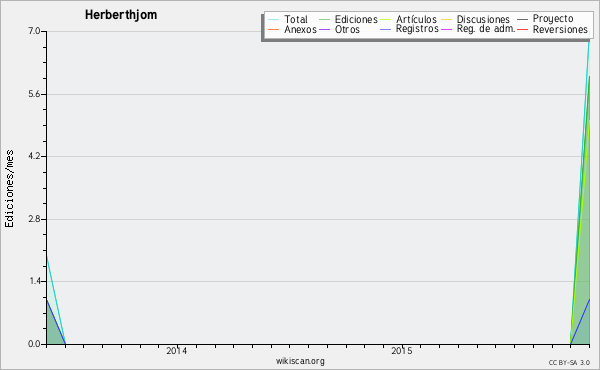Select the Registros legend entry
Screen dimensions: 600x370
pos(409,29)
